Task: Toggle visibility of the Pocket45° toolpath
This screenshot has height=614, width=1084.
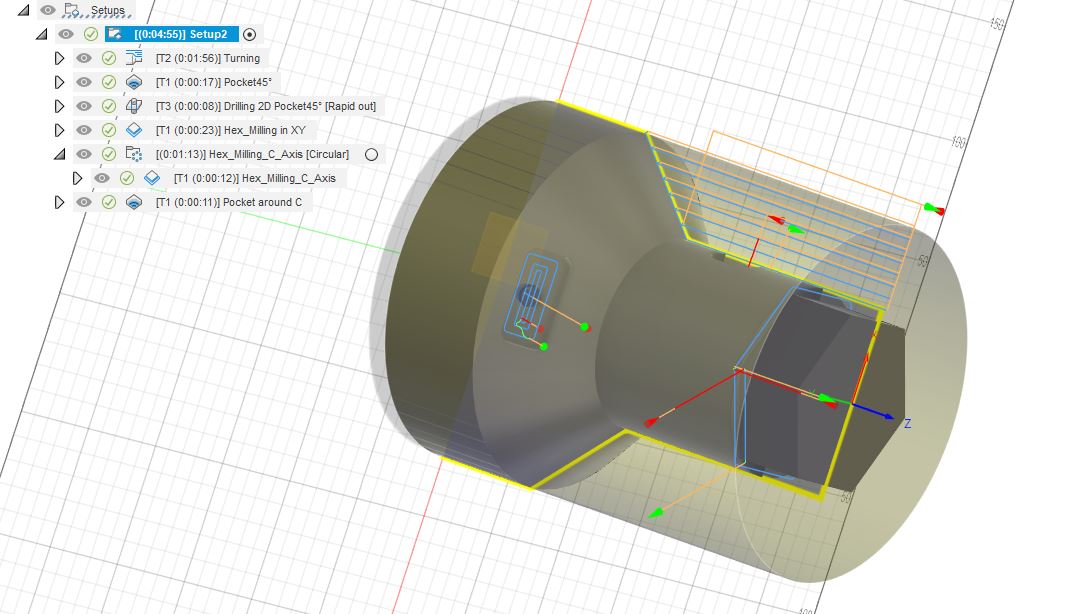Action: point(84,82)
